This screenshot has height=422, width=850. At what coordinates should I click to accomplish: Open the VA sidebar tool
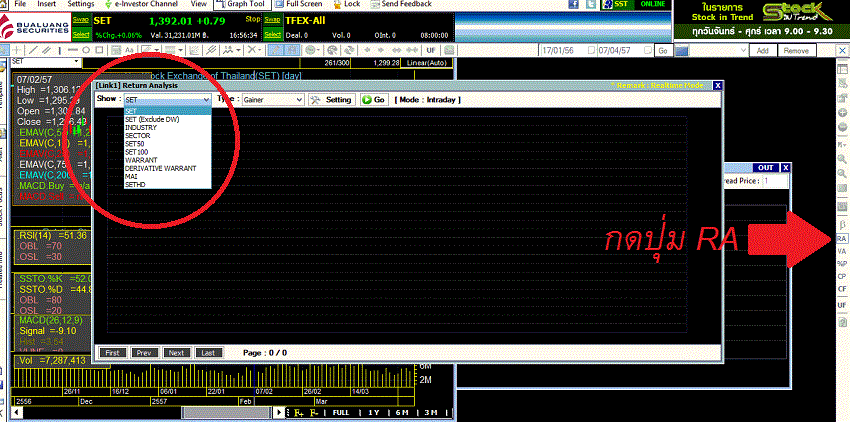pyautogui.click(x=842, y=251)
